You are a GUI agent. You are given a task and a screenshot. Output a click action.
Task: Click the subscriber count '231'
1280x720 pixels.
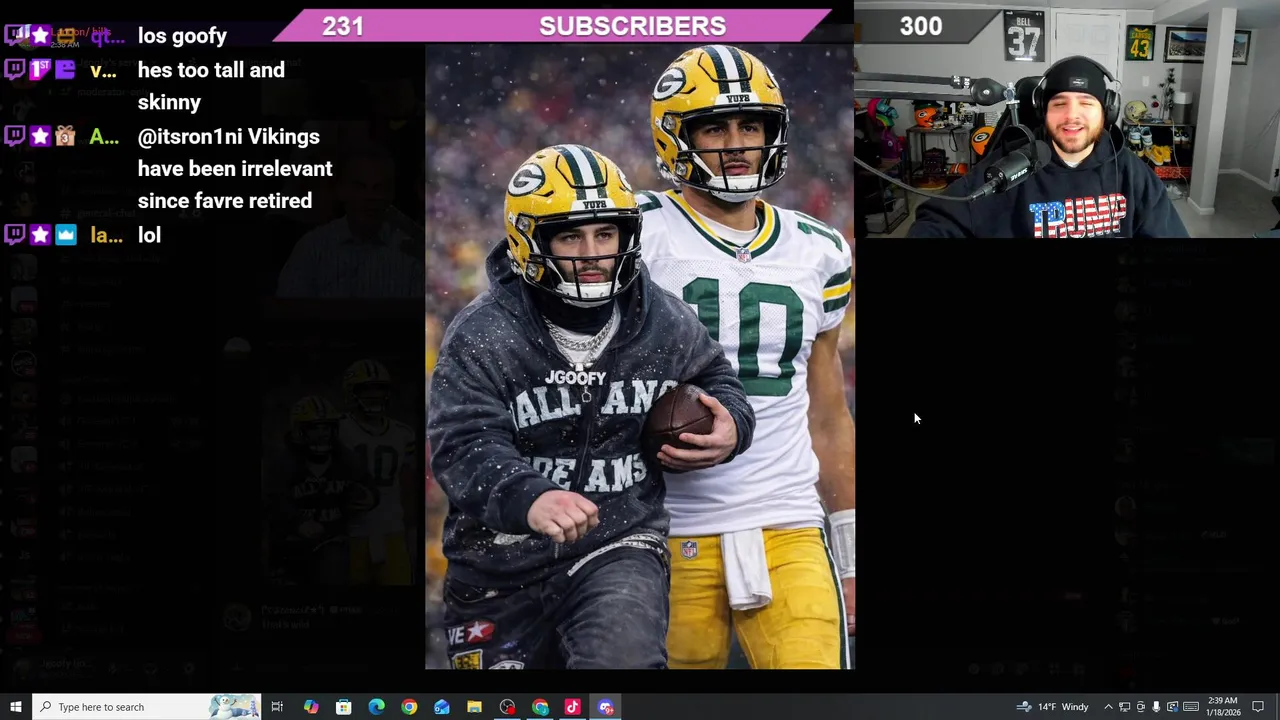(x=343, y=26)
